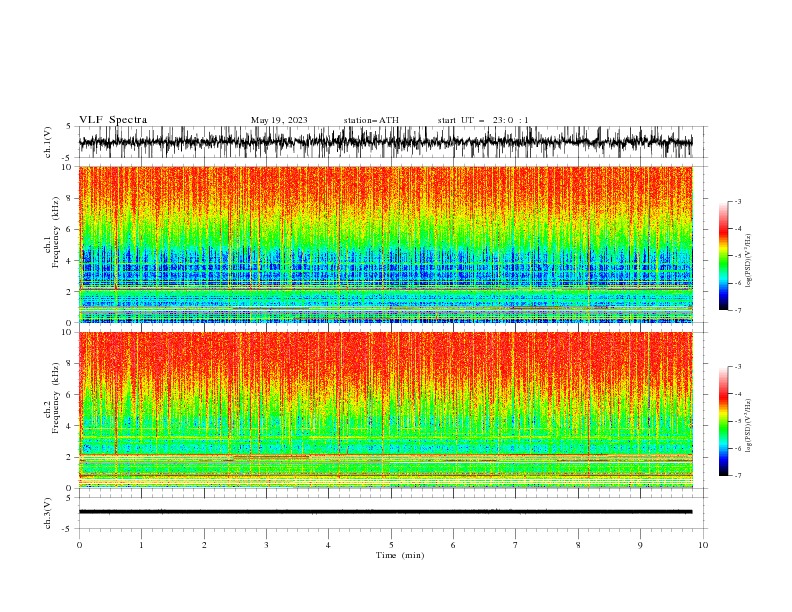This screenshot has width=792, height=612.
Task: Click the '4' kHz tick of ch.1 spectrogram
Action: [71, 261]
